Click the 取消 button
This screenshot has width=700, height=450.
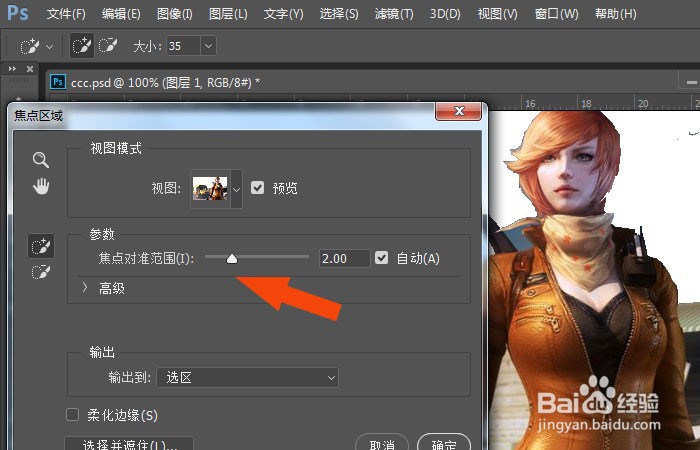pos(382,443)
